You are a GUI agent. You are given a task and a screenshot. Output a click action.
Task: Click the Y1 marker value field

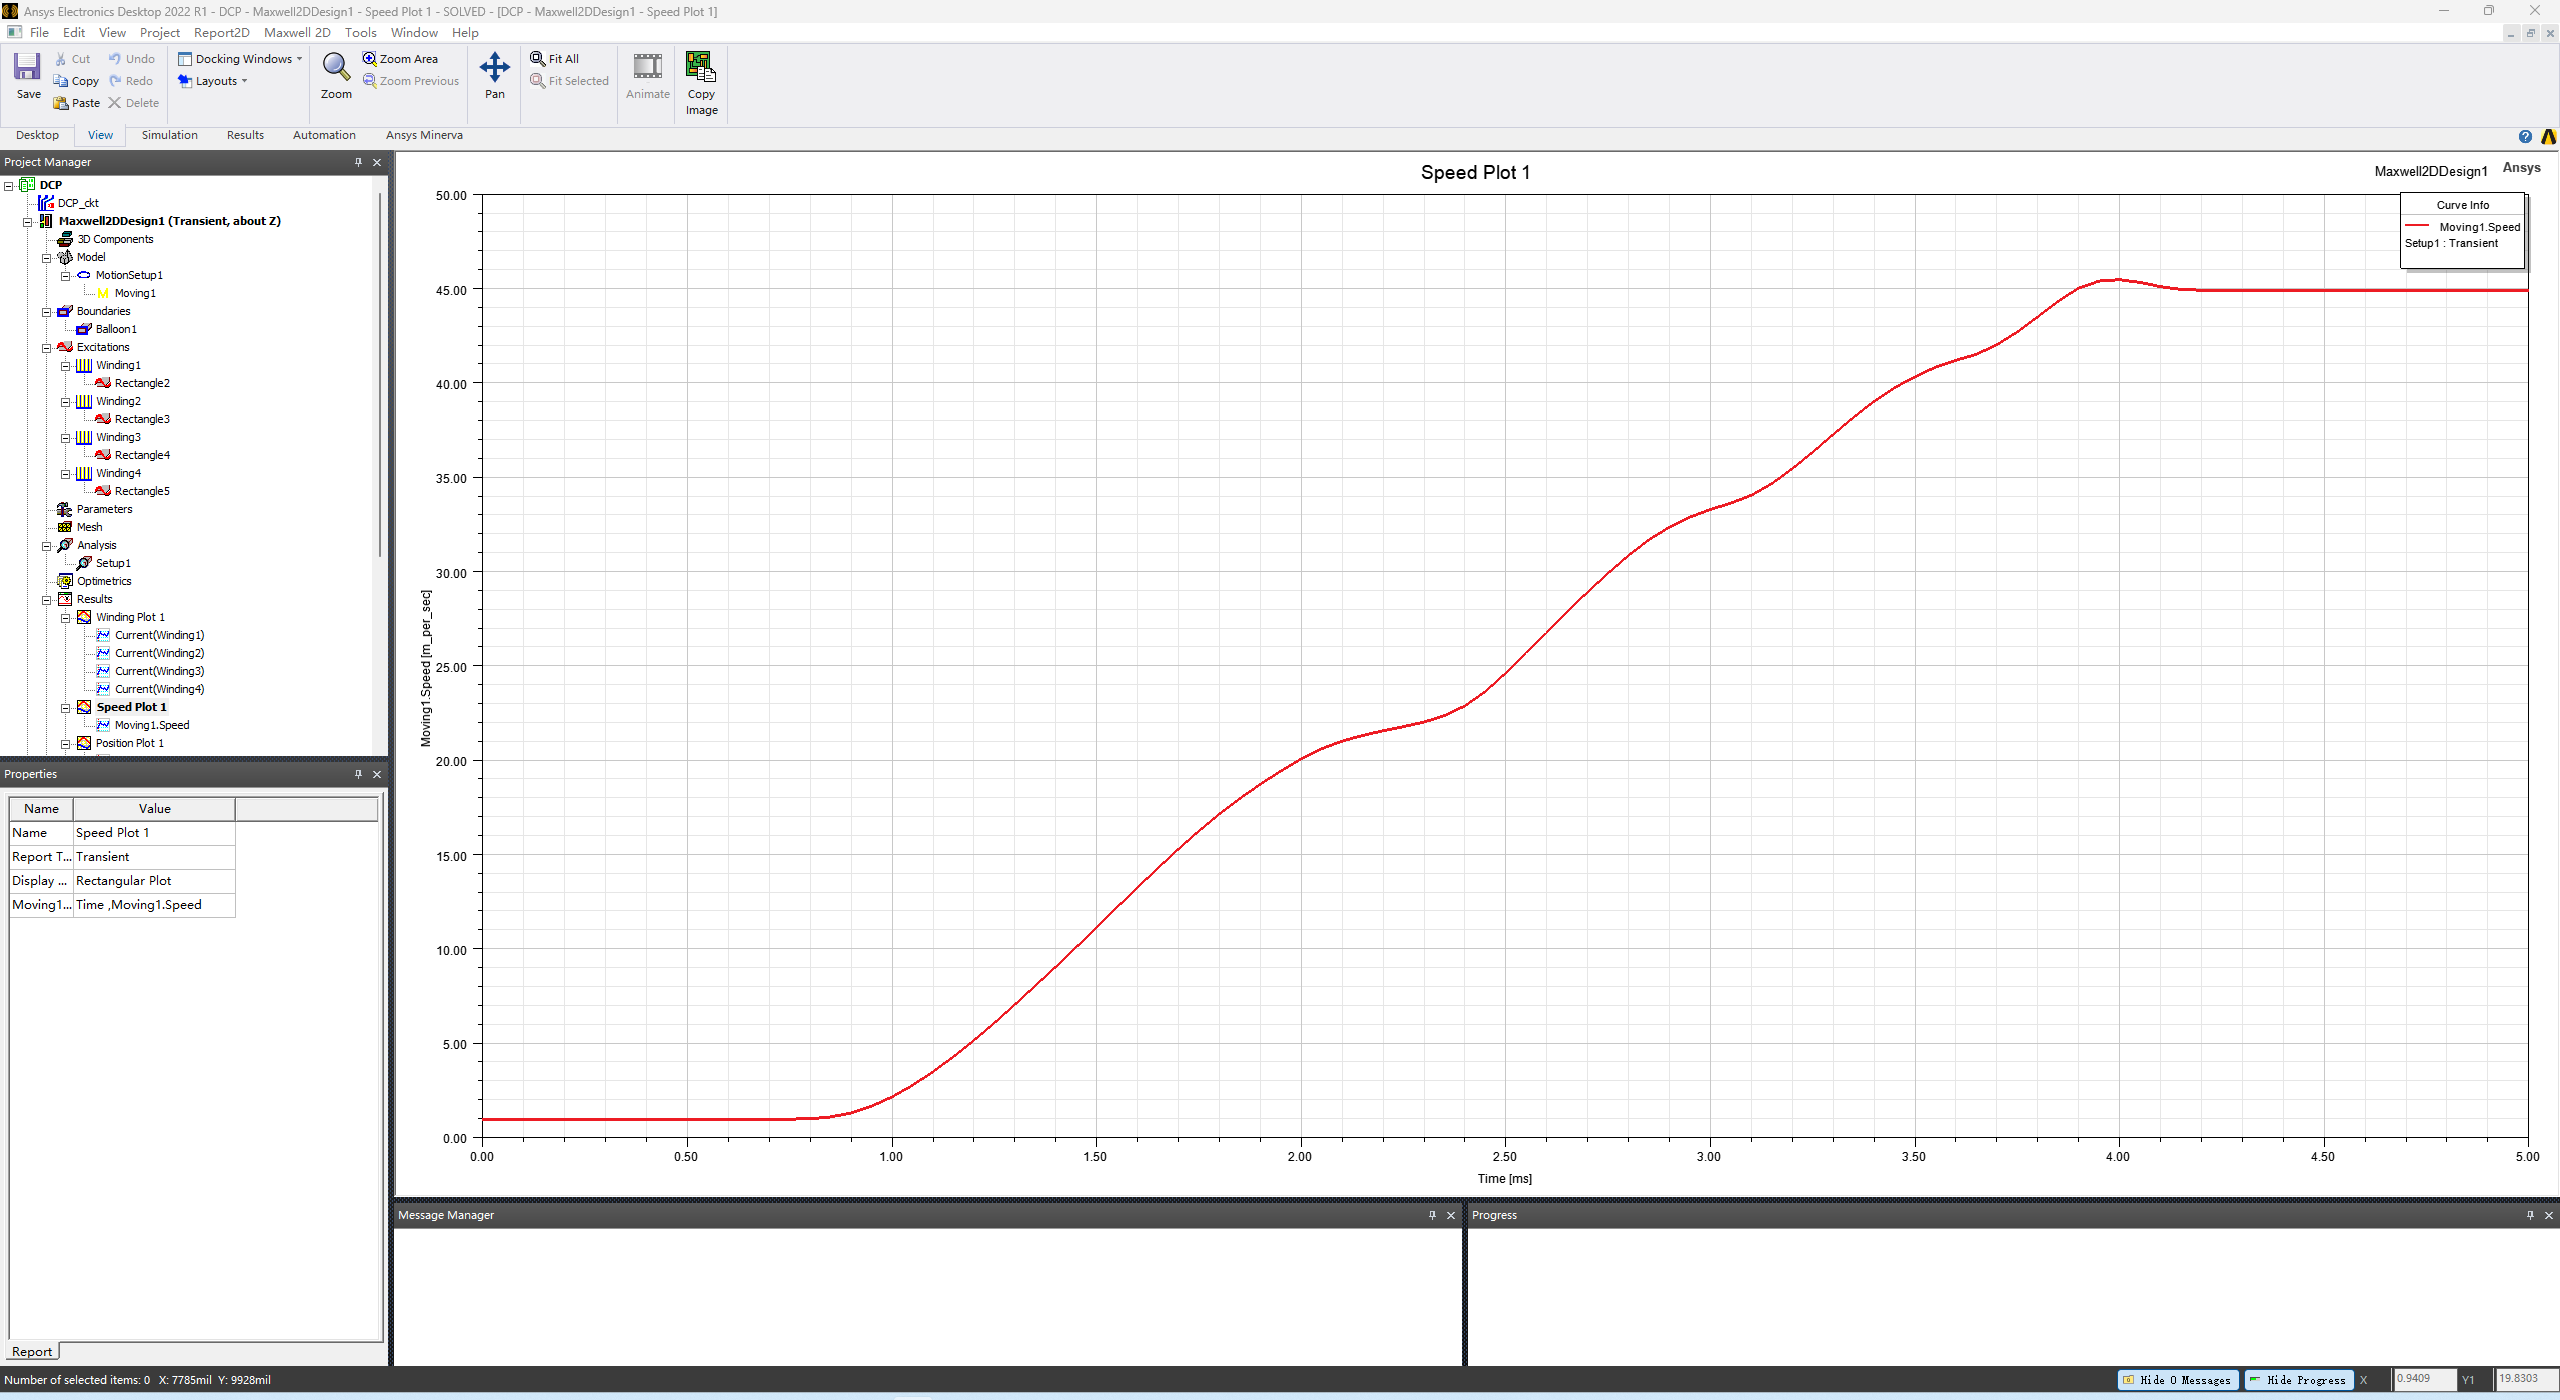coord(2527,1379)
